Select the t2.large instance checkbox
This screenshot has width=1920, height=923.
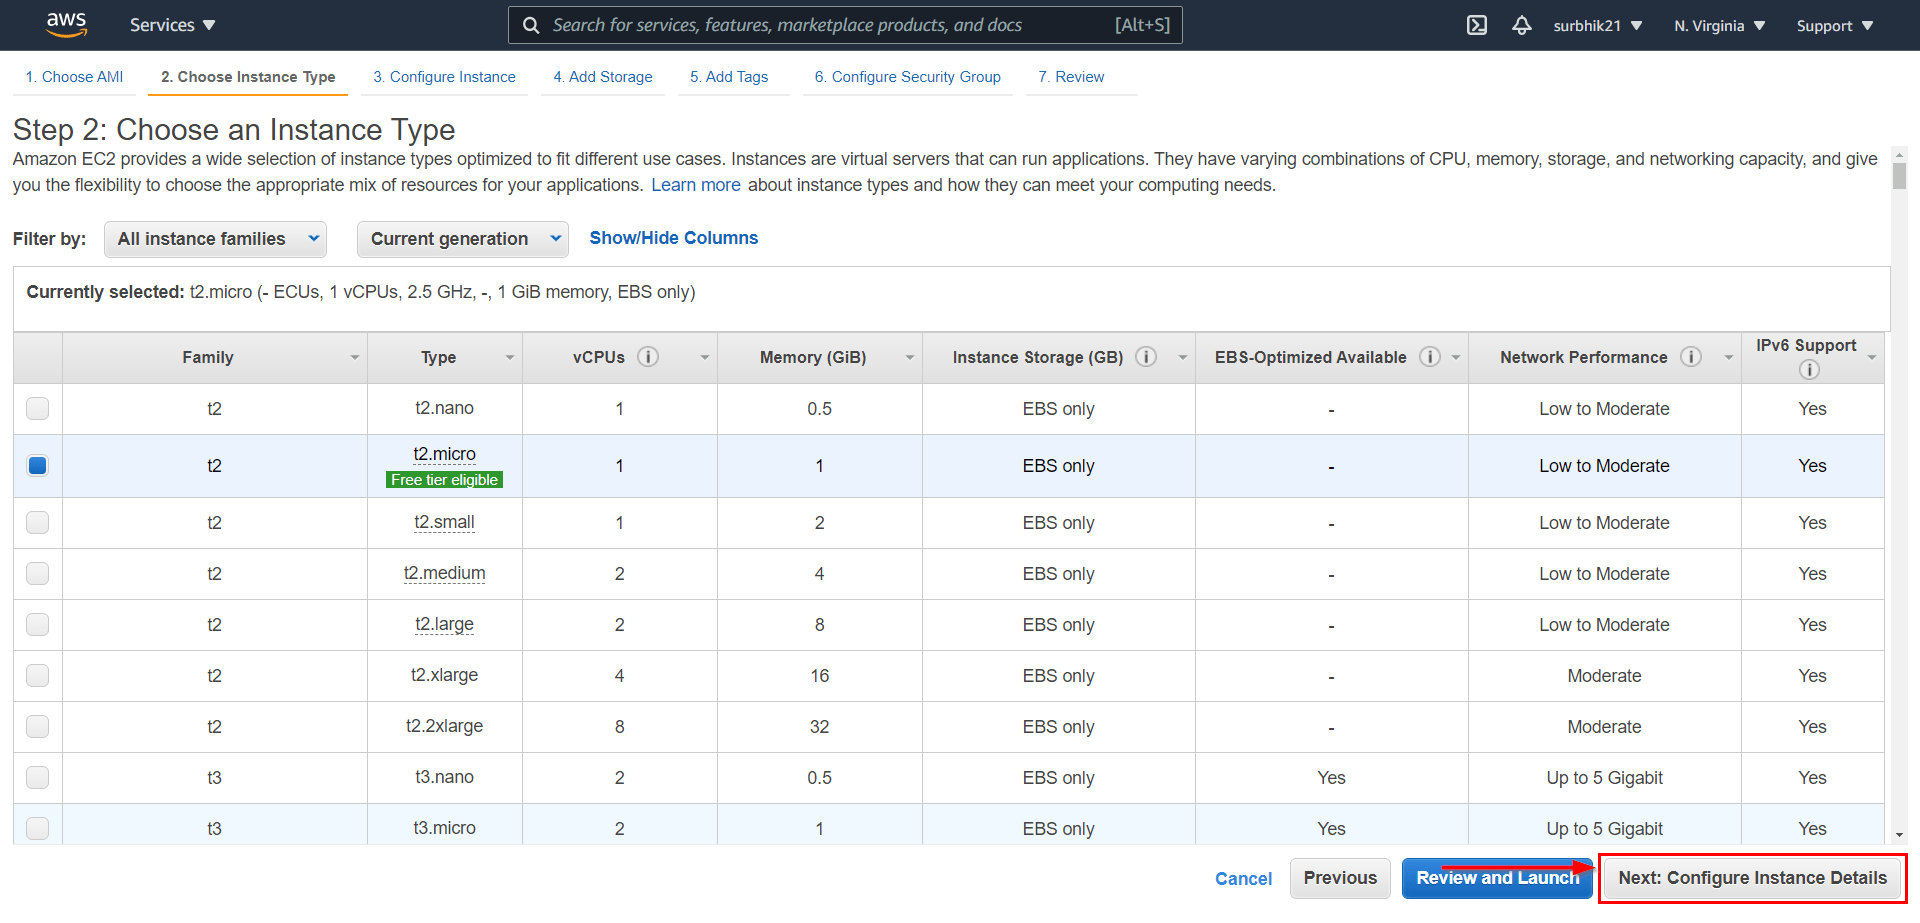[38, 624]
